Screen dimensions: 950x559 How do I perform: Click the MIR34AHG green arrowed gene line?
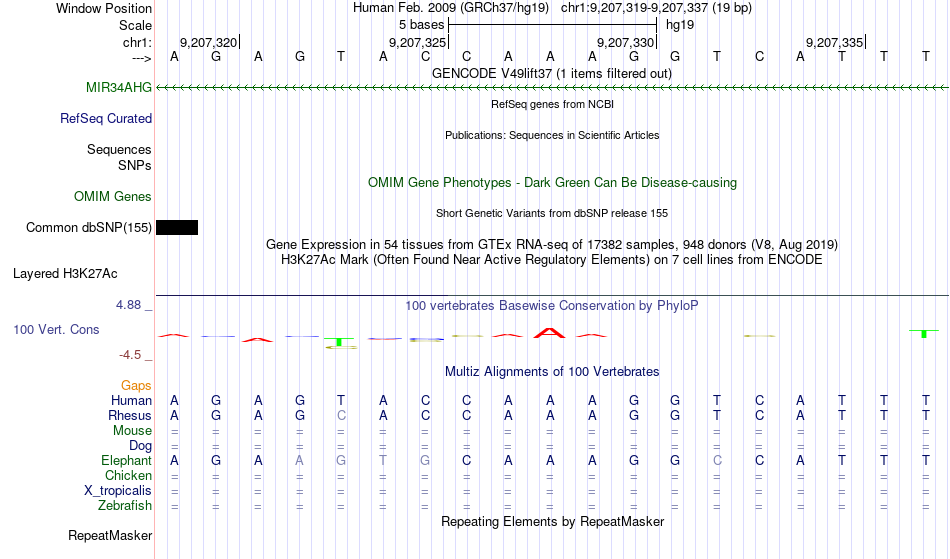coord(552,88)
